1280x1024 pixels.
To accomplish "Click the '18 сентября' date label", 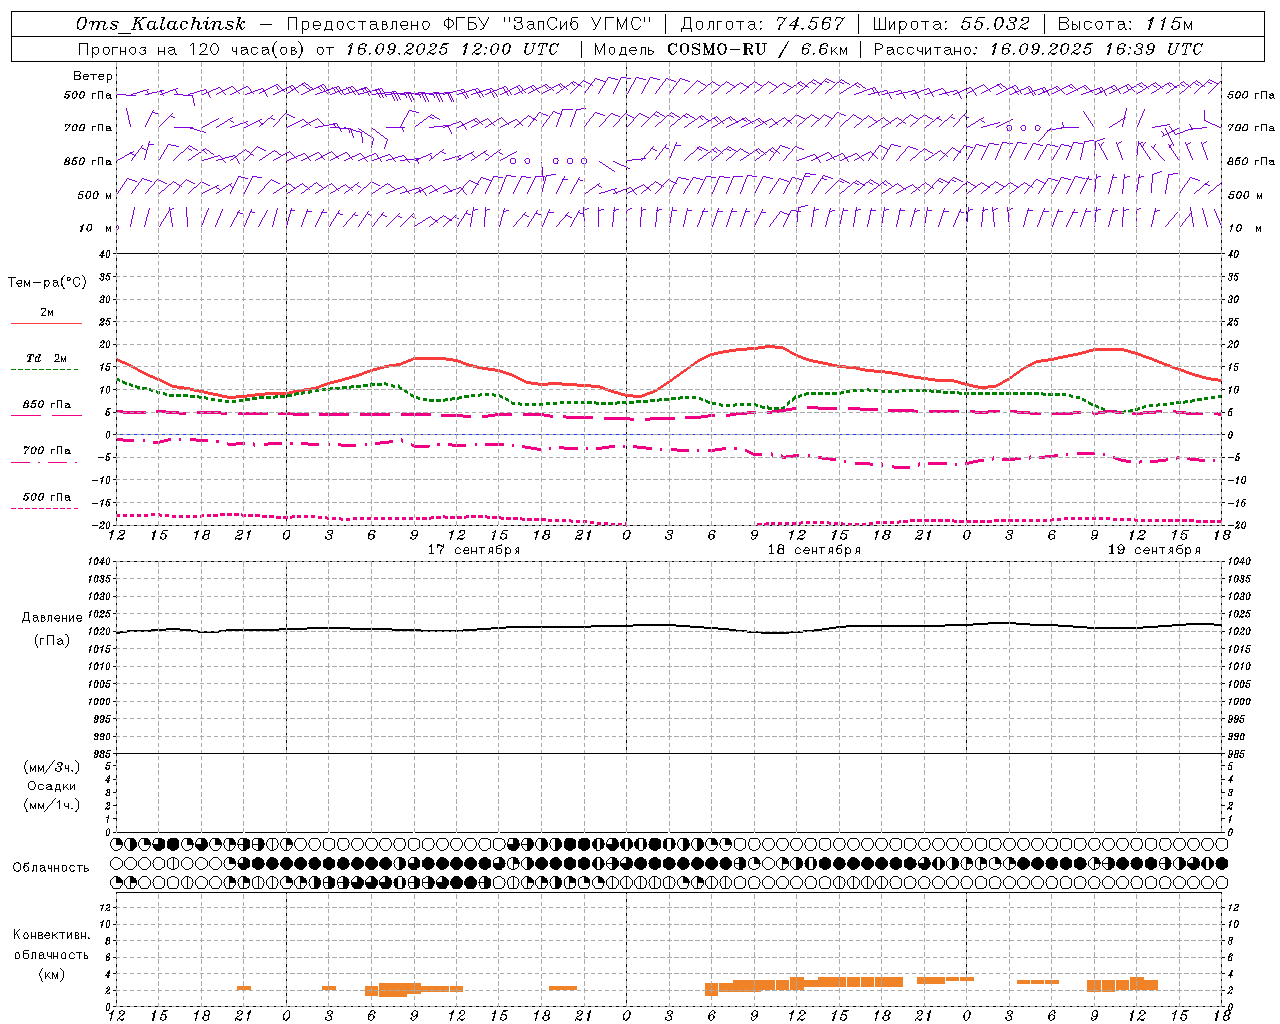I will (814, 550).
